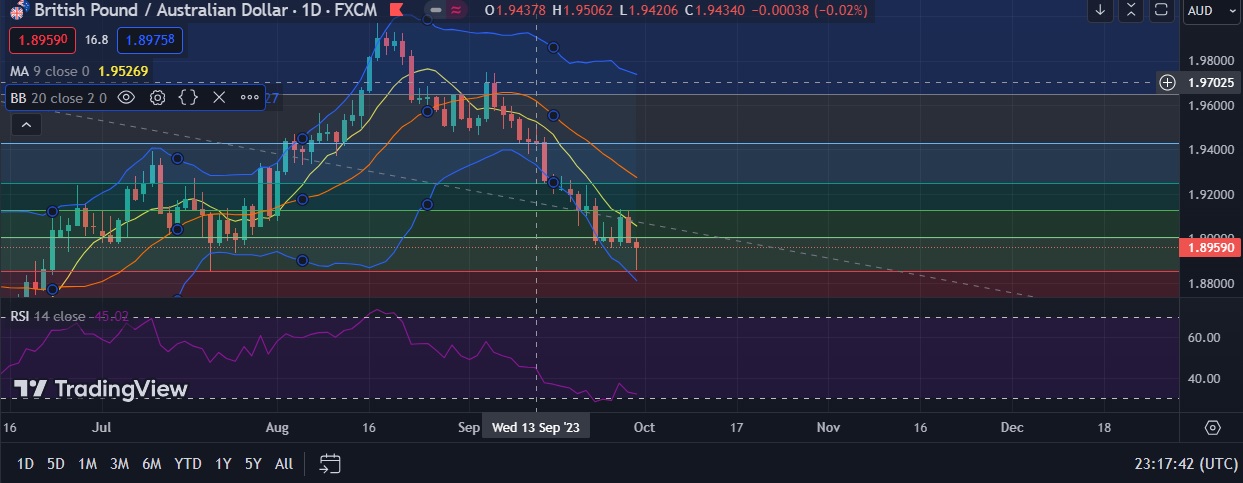Click the Jul label on time axis
The image size is (1243, 483).
pos(100,427)
